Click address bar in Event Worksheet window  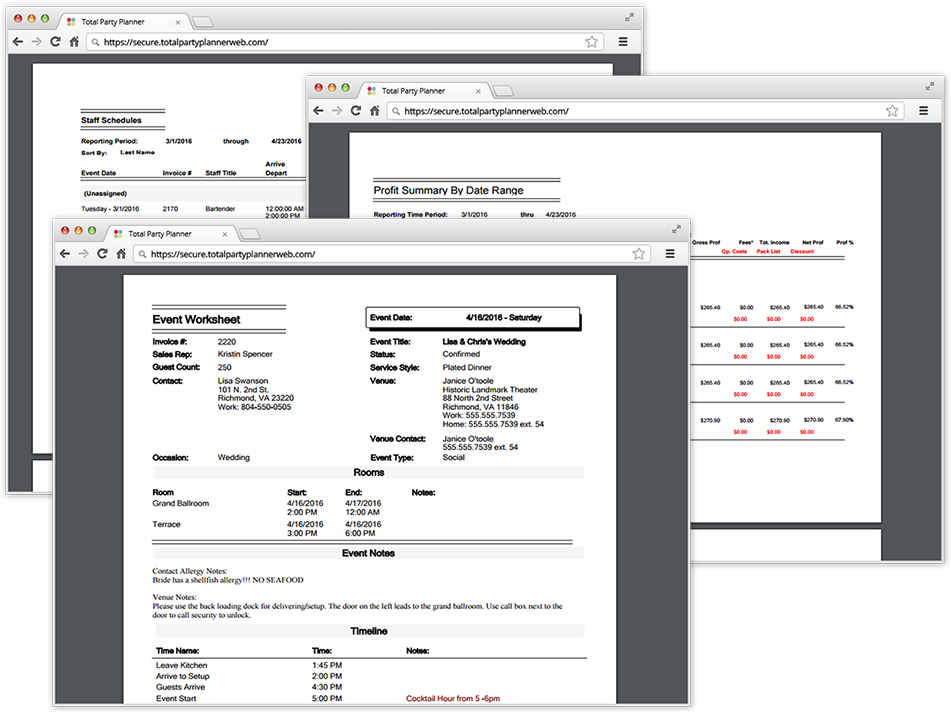(x=392, y=254)
